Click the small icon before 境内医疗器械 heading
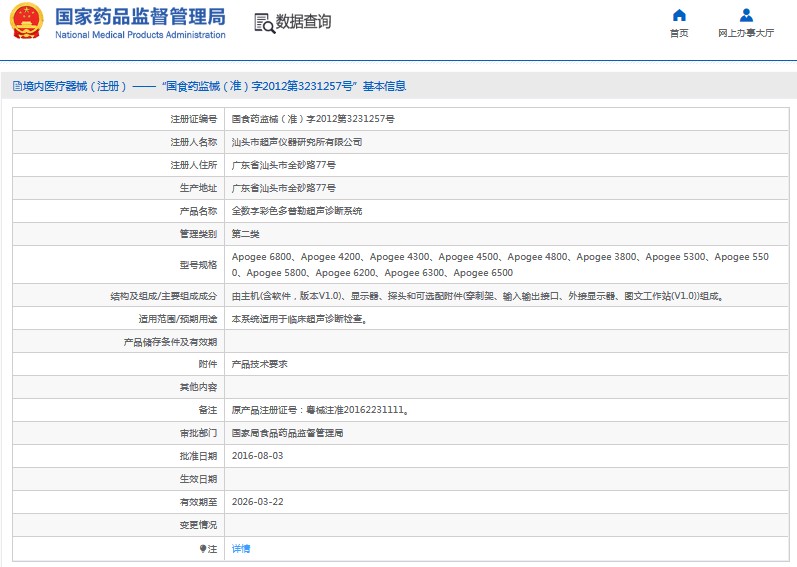The height and width of the screenshot is (567, 797). [16, 87]
